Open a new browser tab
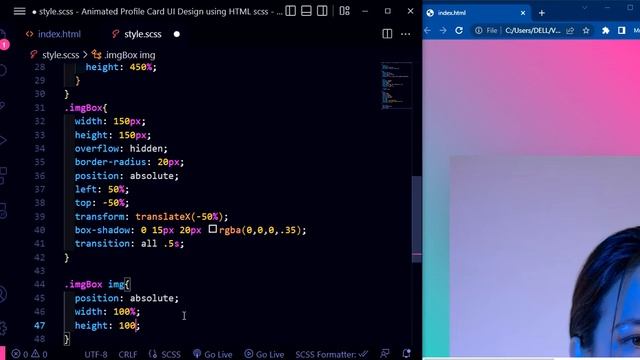Screen dimensions: 640x360 [x=542, y=13]
